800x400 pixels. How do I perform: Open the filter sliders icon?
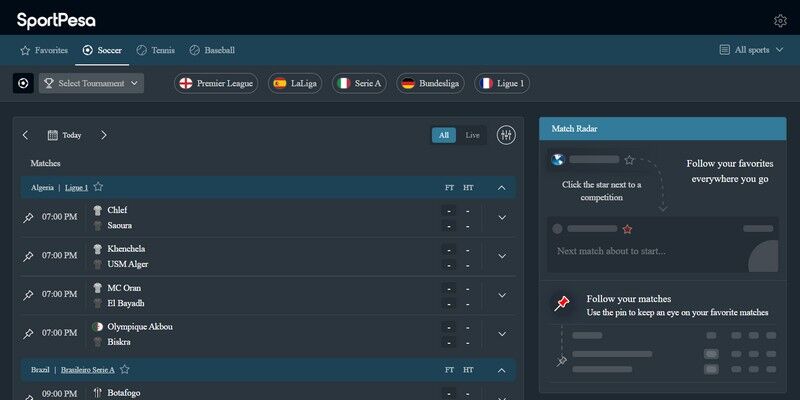point(506,135)
